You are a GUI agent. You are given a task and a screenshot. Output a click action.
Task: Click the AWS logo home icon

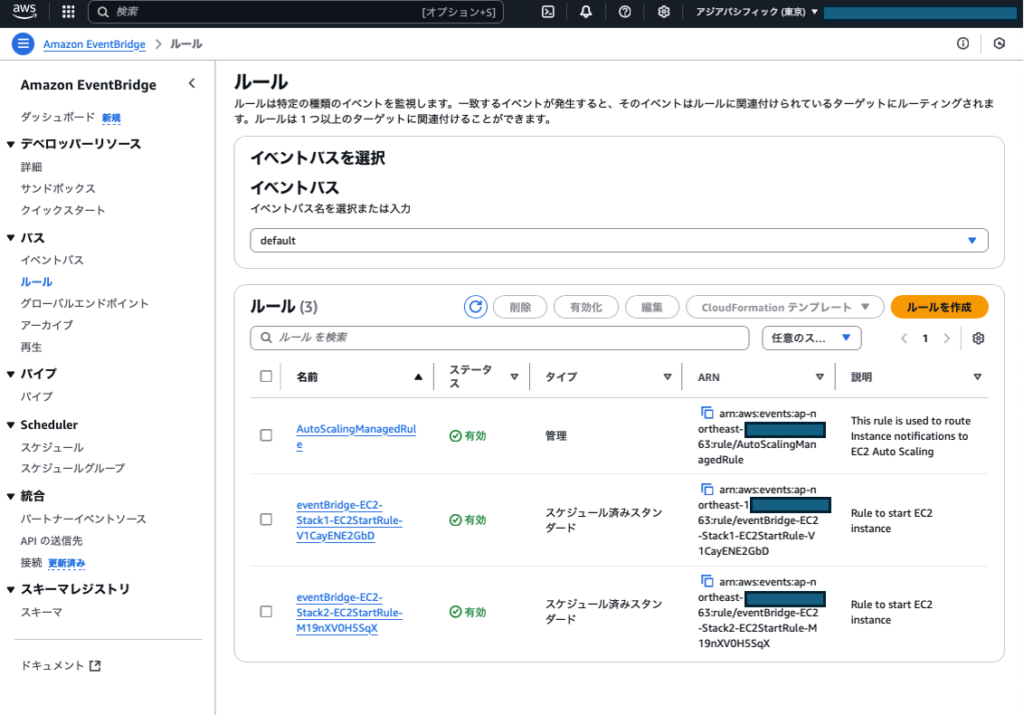26,12
